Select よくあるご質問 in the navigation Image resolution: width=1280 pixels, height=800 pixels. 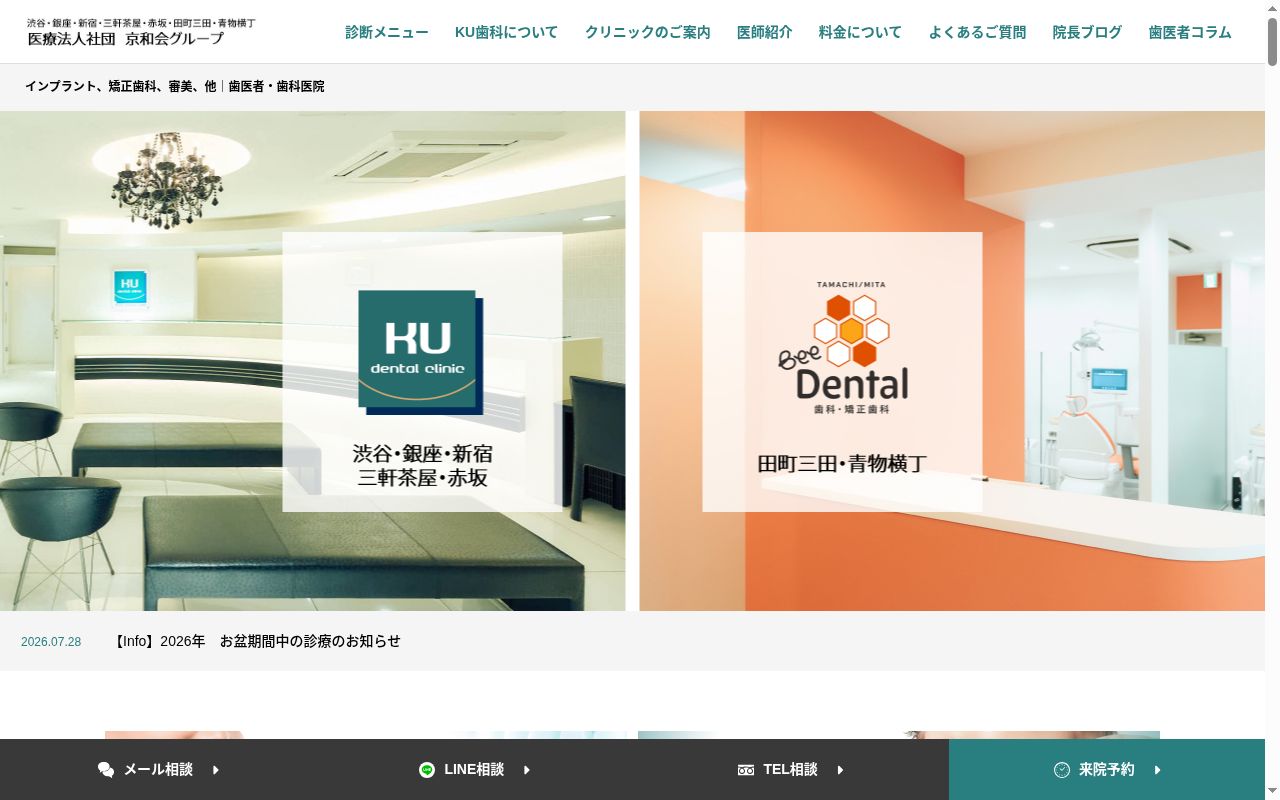977,32
